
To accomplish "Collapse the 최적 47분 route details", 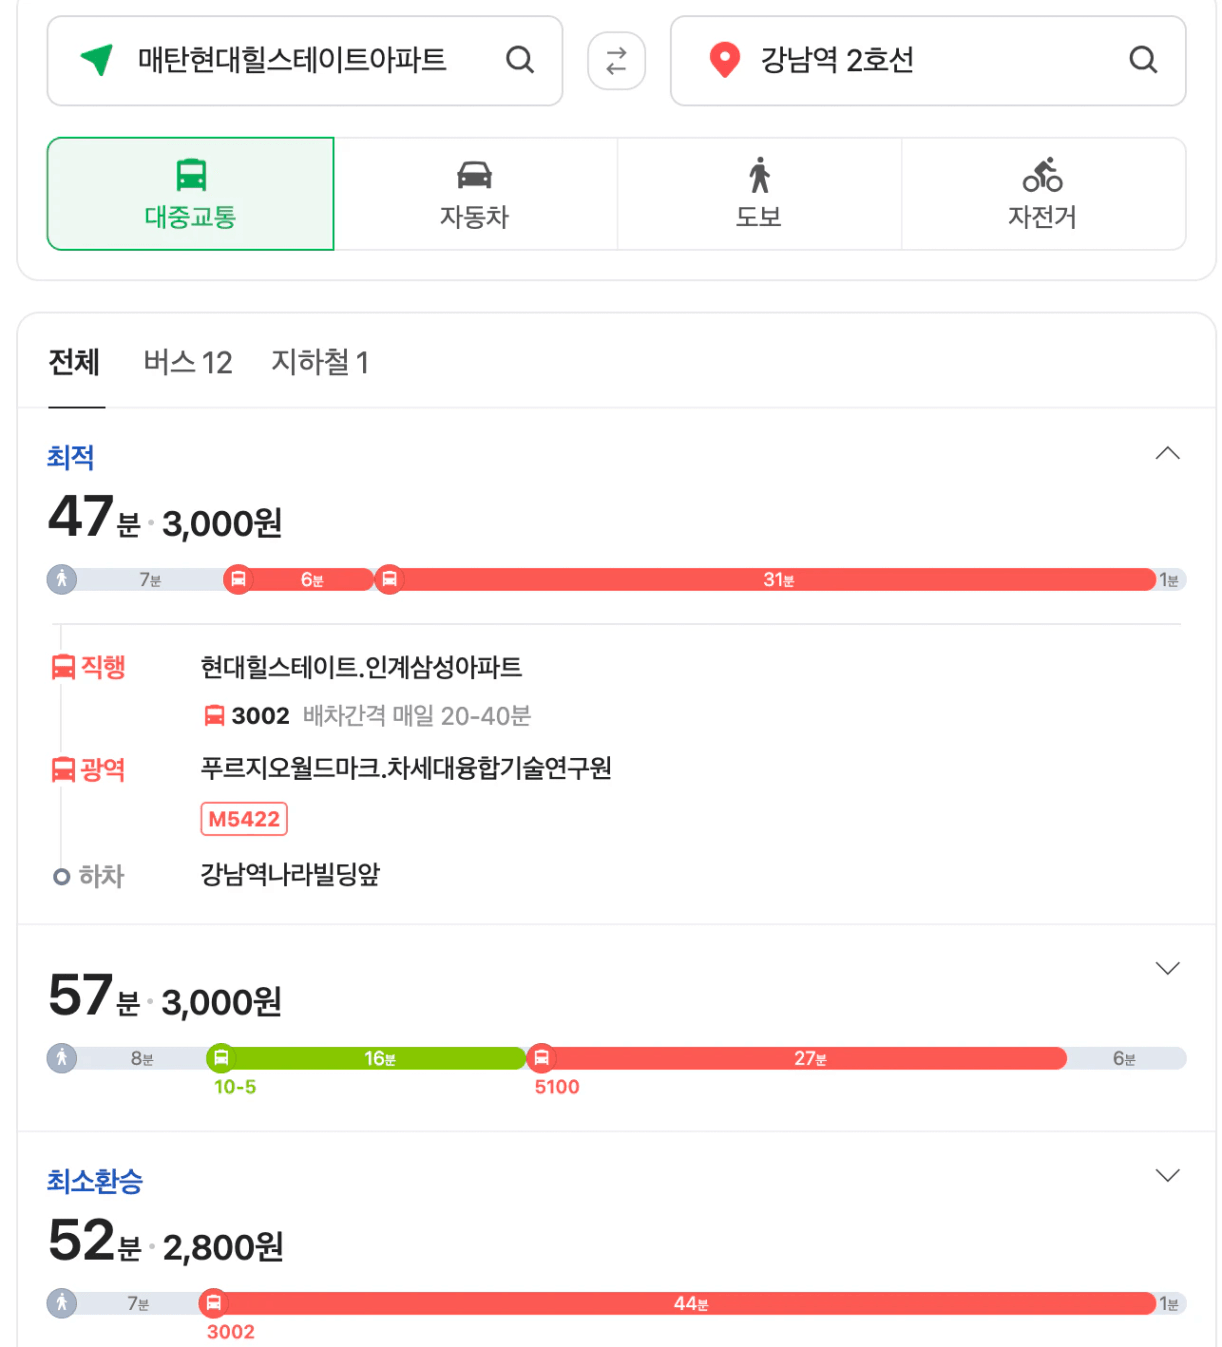I will [1167, 454].
